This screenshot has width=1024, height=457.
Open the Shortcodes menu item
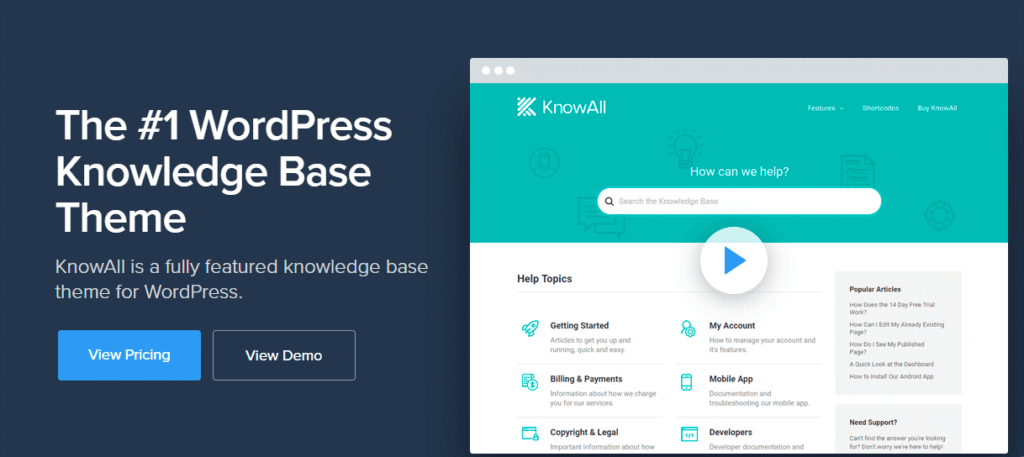[880, 108]
